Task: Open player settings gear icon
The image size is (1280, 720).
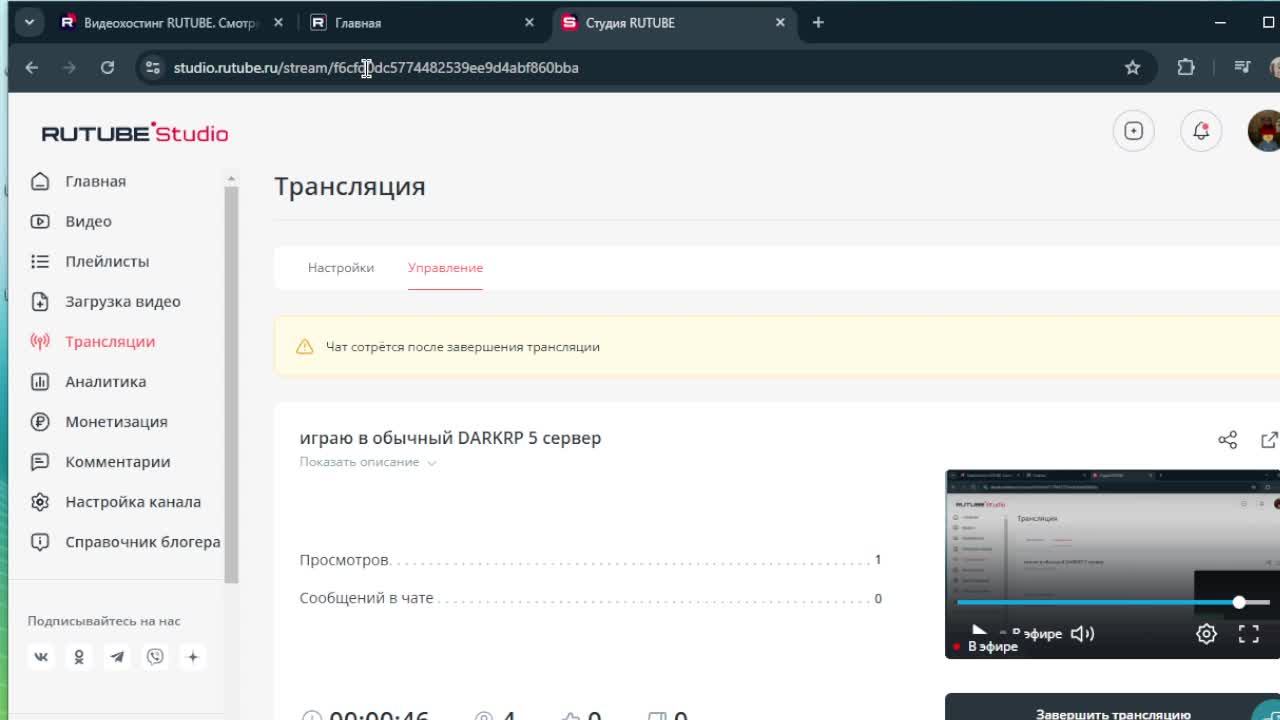Action: coord(1206,634)
